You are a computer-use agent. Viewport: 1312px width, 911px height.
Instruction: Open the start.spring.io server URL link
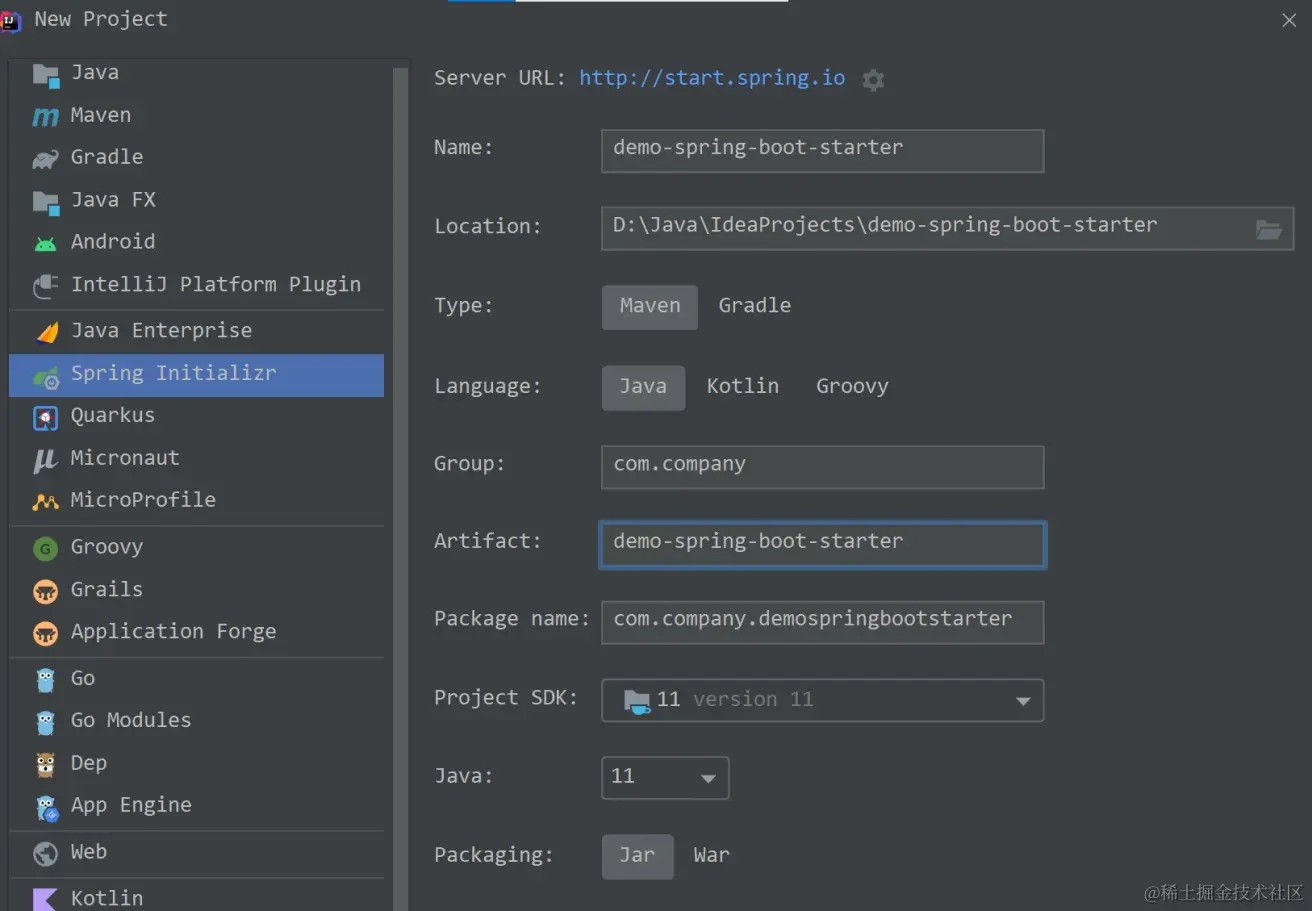(x=712, y=78)
